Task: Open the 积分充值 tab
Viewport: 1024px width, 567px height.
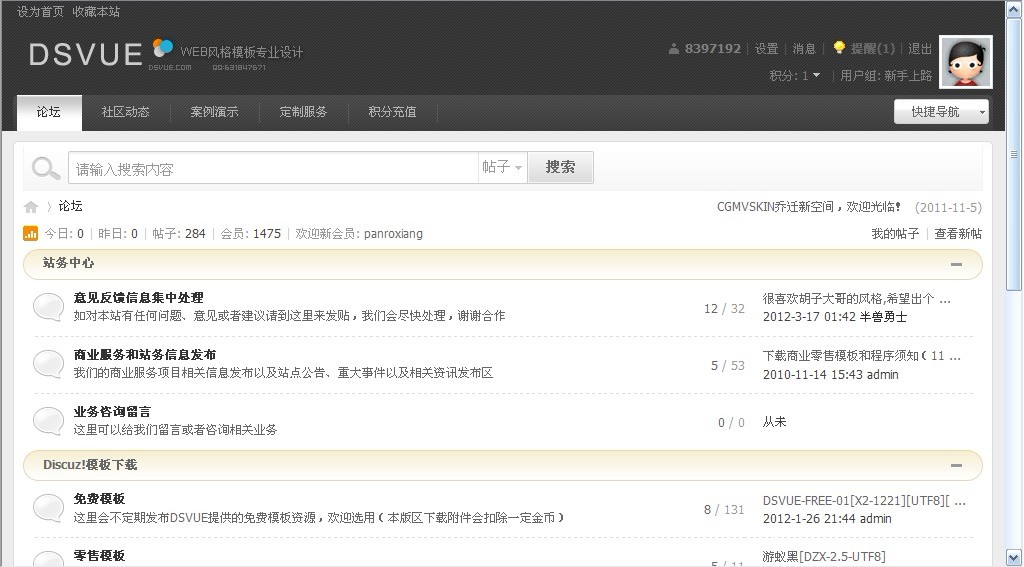Action: 392,112
